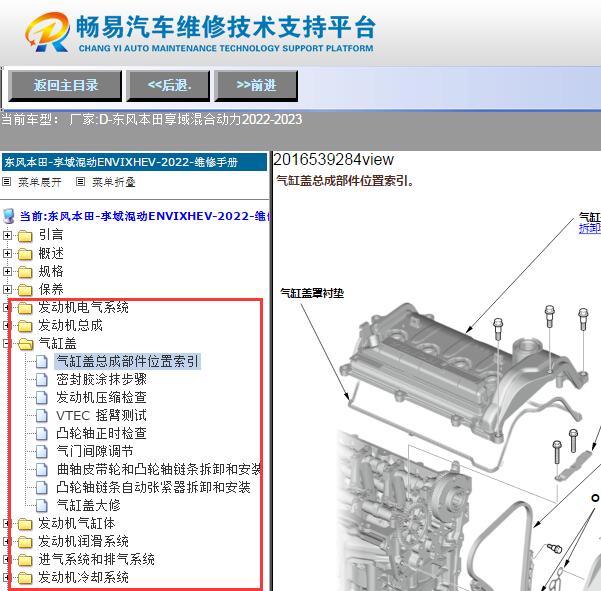
Task: Select the 引言 tree label
Action: coord(51,235)
